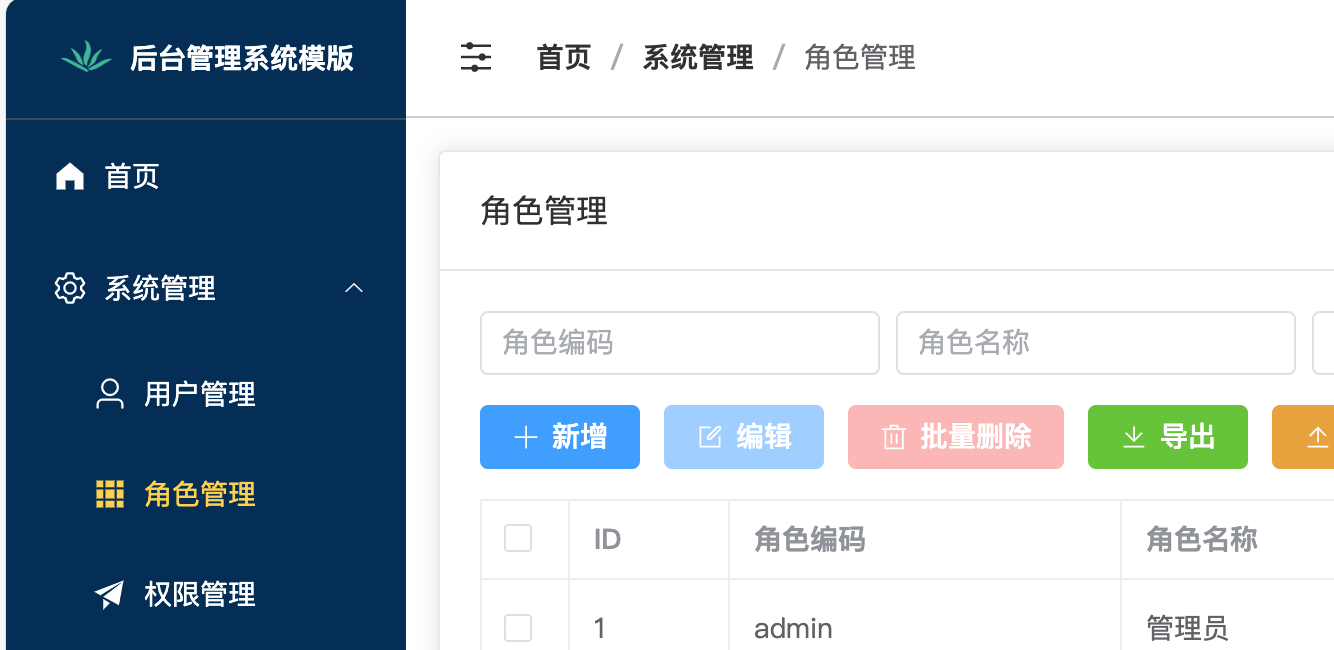
Task: Click the paper plane icon beside 权限管理
Action: coord(109,594)
